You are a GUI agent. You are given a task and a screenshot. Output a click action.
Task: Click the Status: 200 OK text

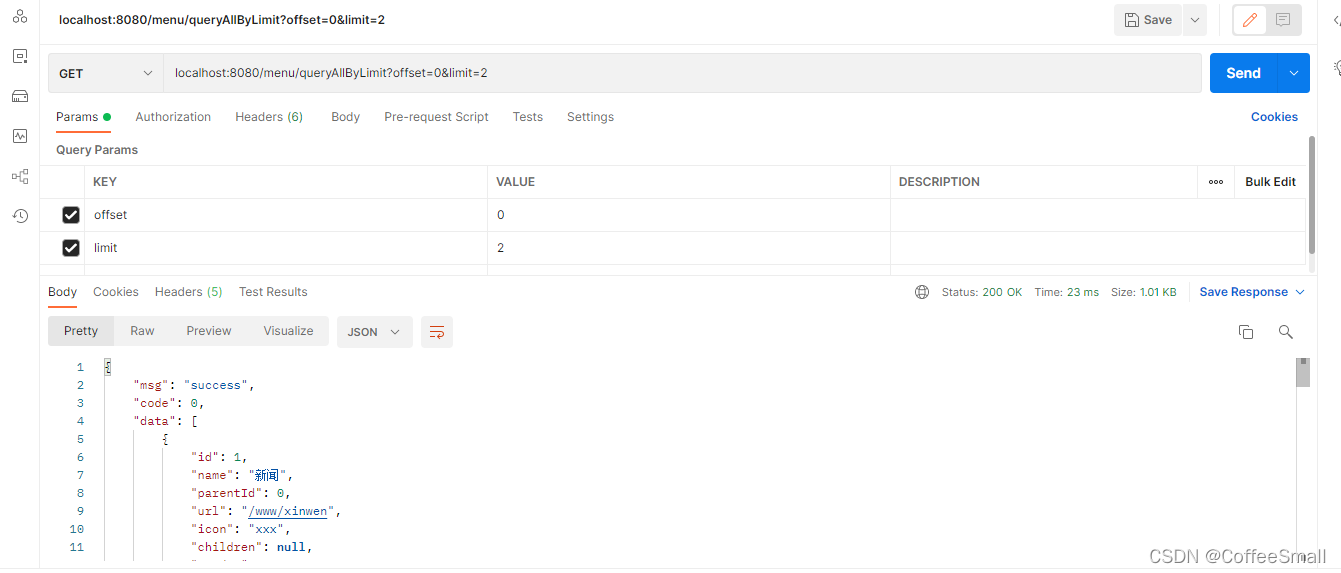(982, 292)
